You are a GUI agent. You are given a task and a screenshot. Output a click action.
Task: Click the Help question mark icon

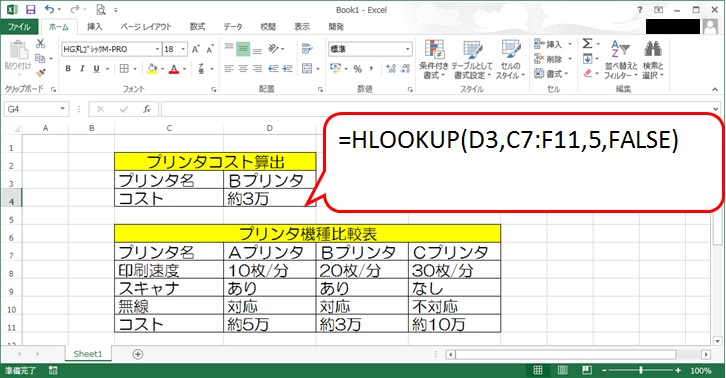tap(640, 10)
